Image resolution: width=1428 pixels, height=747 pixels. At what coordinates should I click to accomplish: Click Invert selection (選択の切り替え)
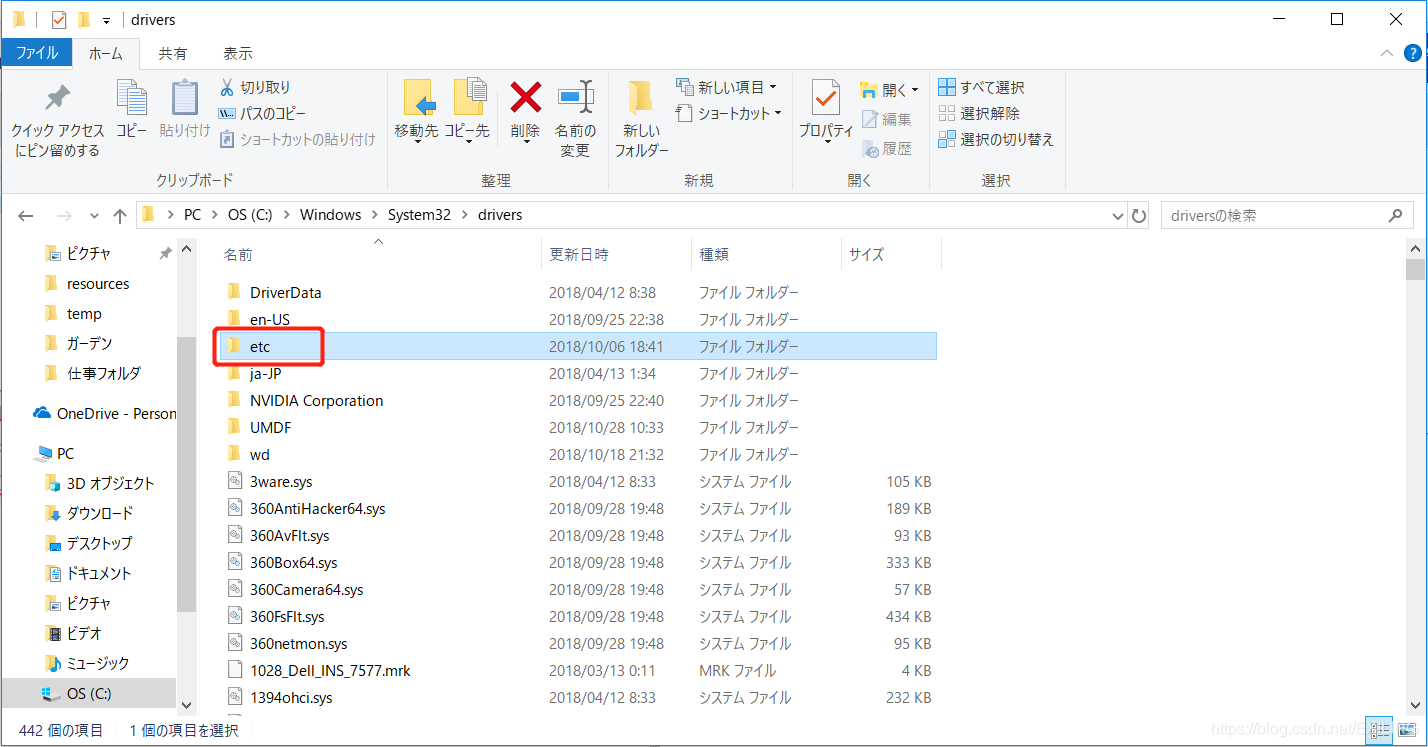996,140
